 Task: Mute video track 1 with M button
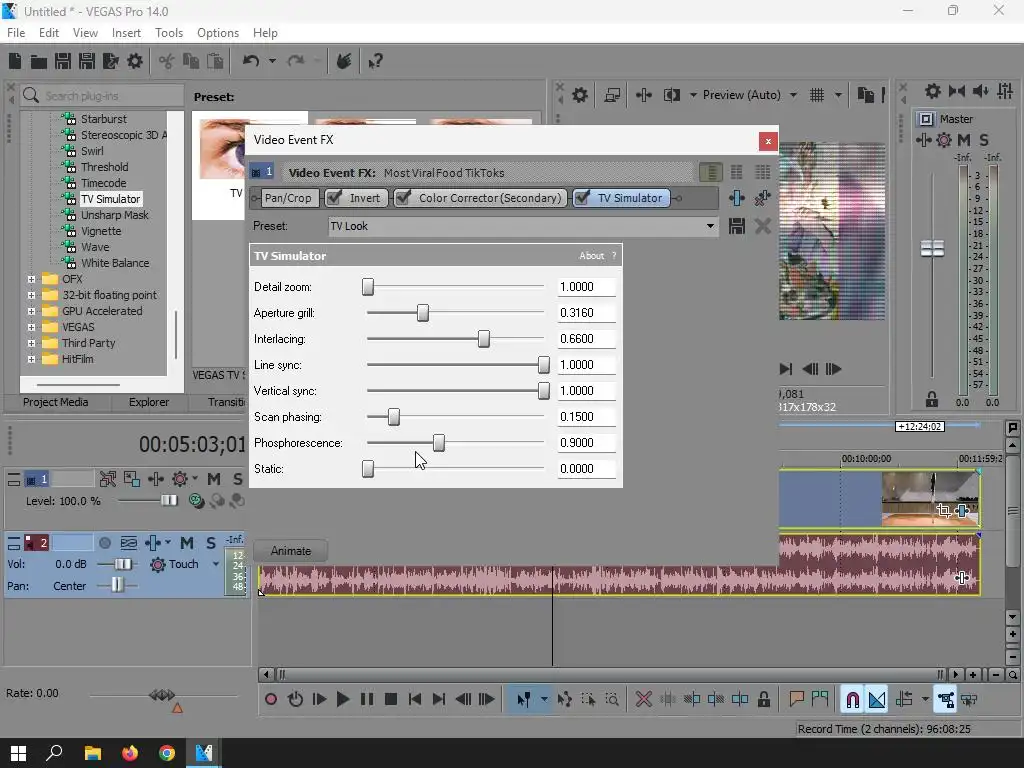(214, 479)
